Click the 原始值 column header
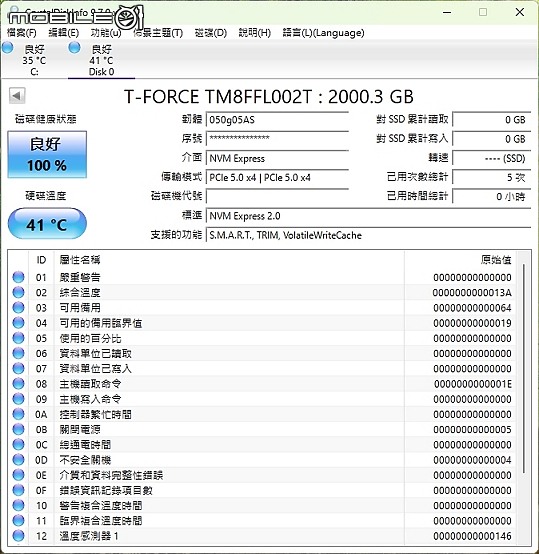Image resolution: width=539 pixels, height=554 pixels. click(460, 260)
